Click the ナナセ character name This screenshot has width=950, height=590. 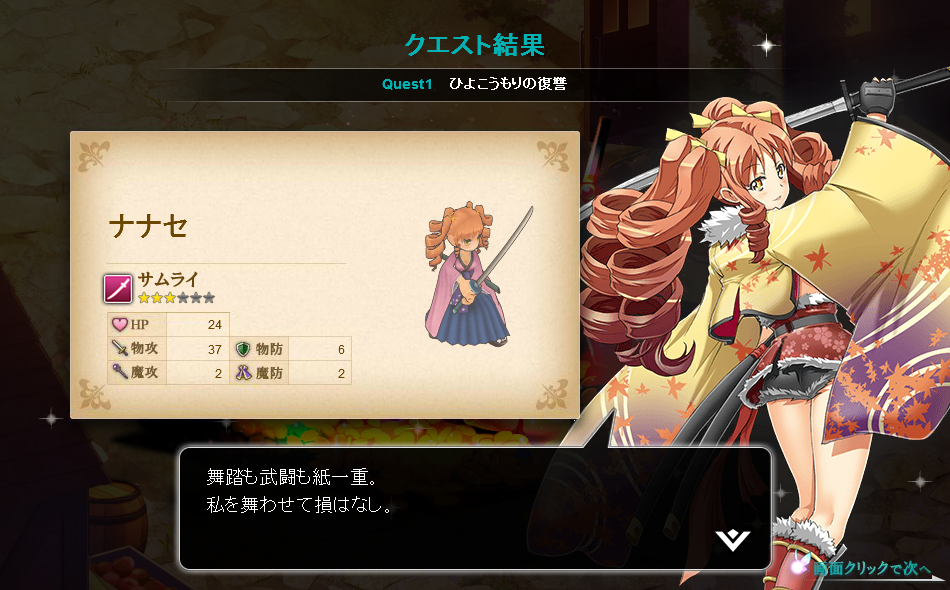point(149,227)
